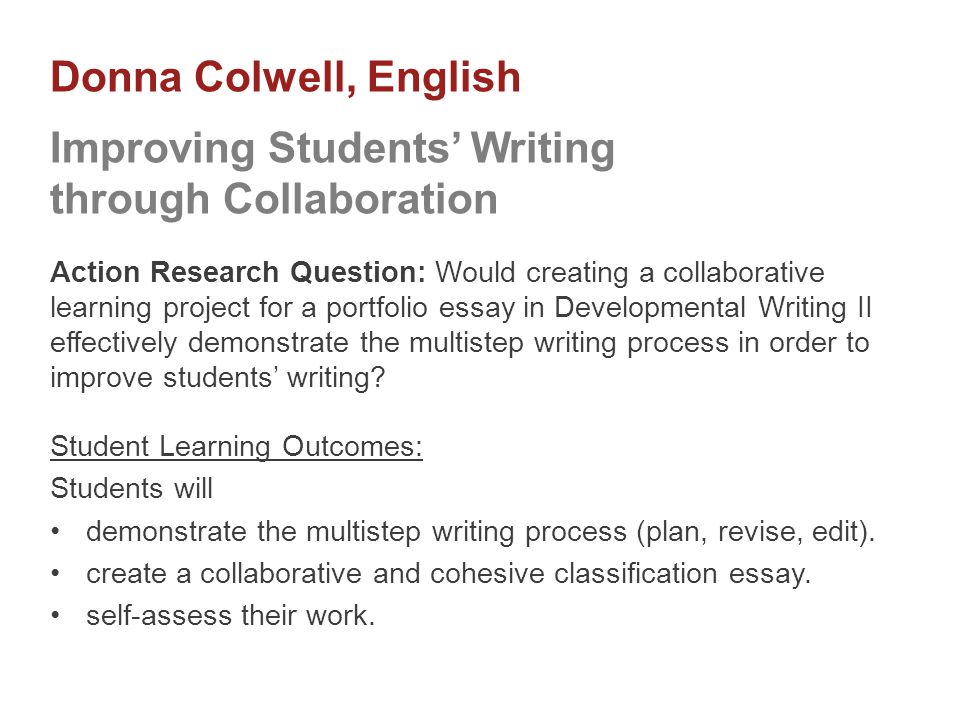Click the first bullet point marker

click(56, 531)
